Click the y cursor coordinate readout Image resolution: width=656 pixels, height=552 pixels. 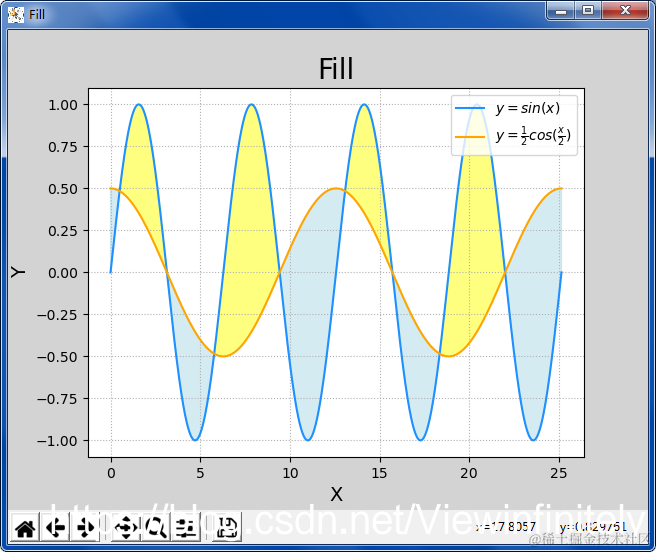point(593,527)
